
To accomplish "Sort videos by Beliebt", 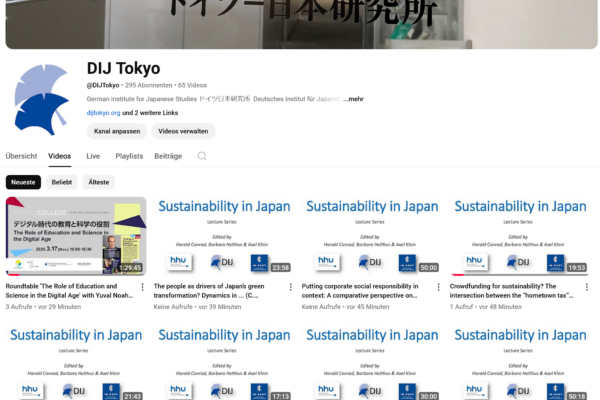I will (62, 182).
